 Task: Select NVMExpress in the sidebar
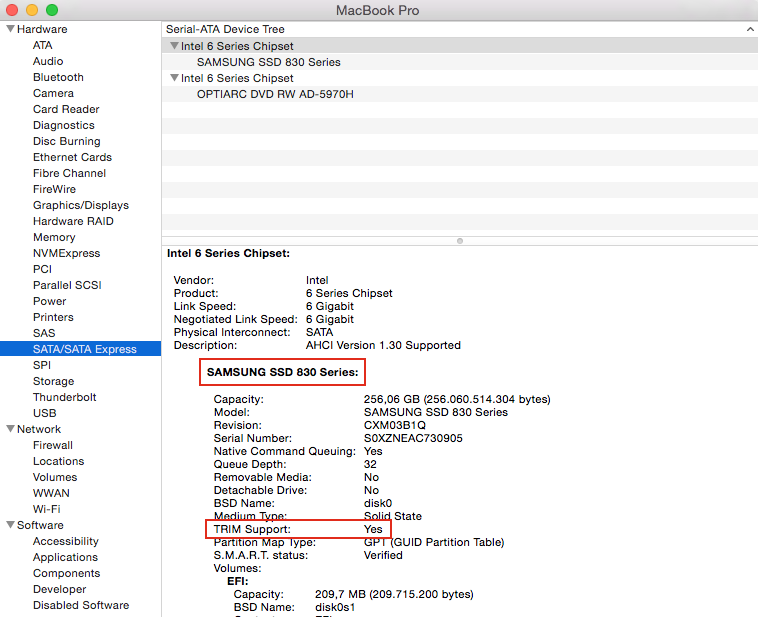click(66, 253)
